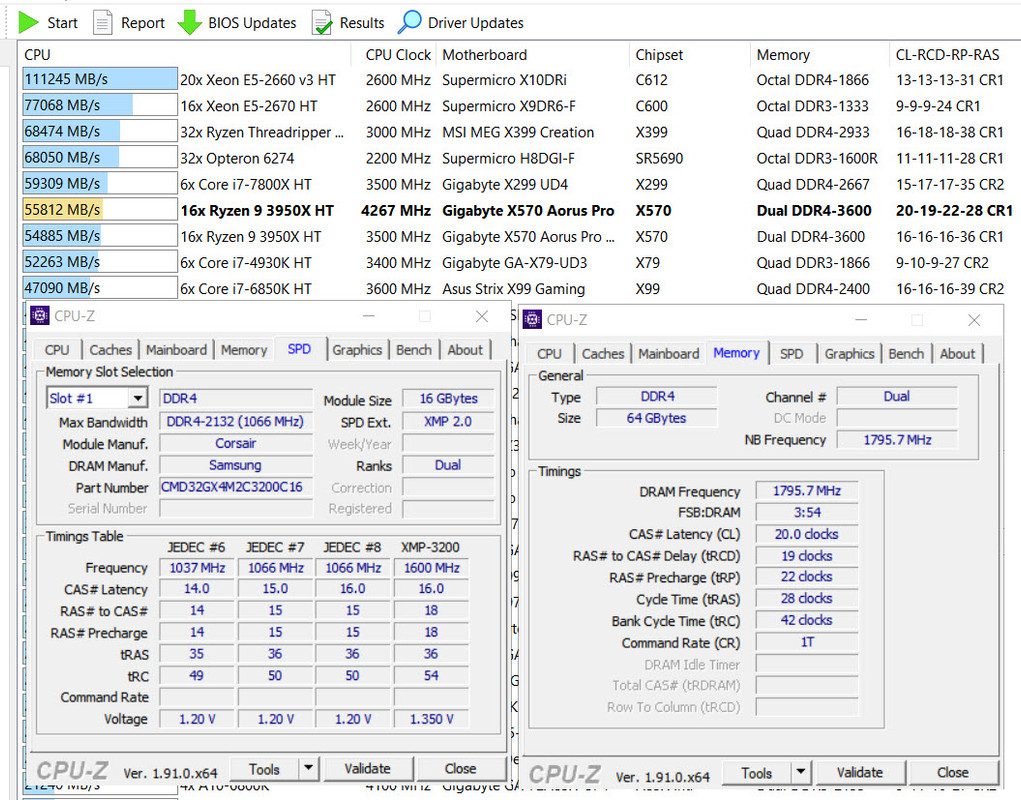Select the Memory tab in the right CPU-Z window
Screen dimensions: 1021x800
736,353
